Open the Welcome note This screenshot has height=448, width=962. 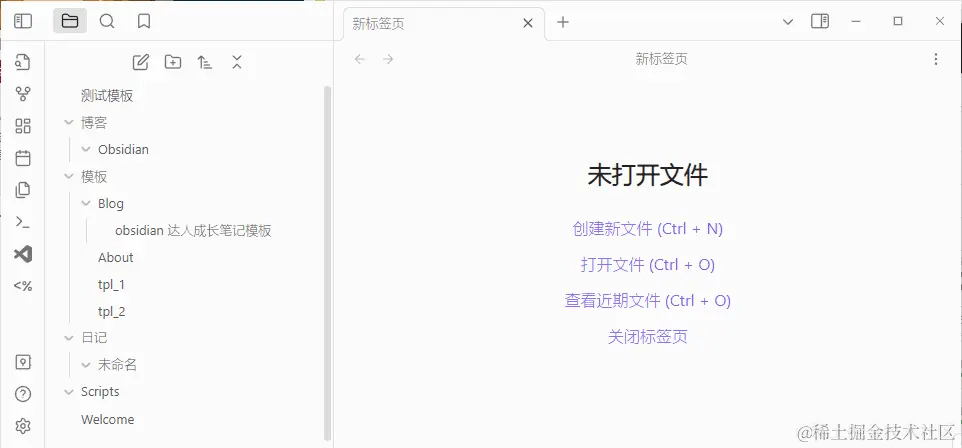(107, 420)
